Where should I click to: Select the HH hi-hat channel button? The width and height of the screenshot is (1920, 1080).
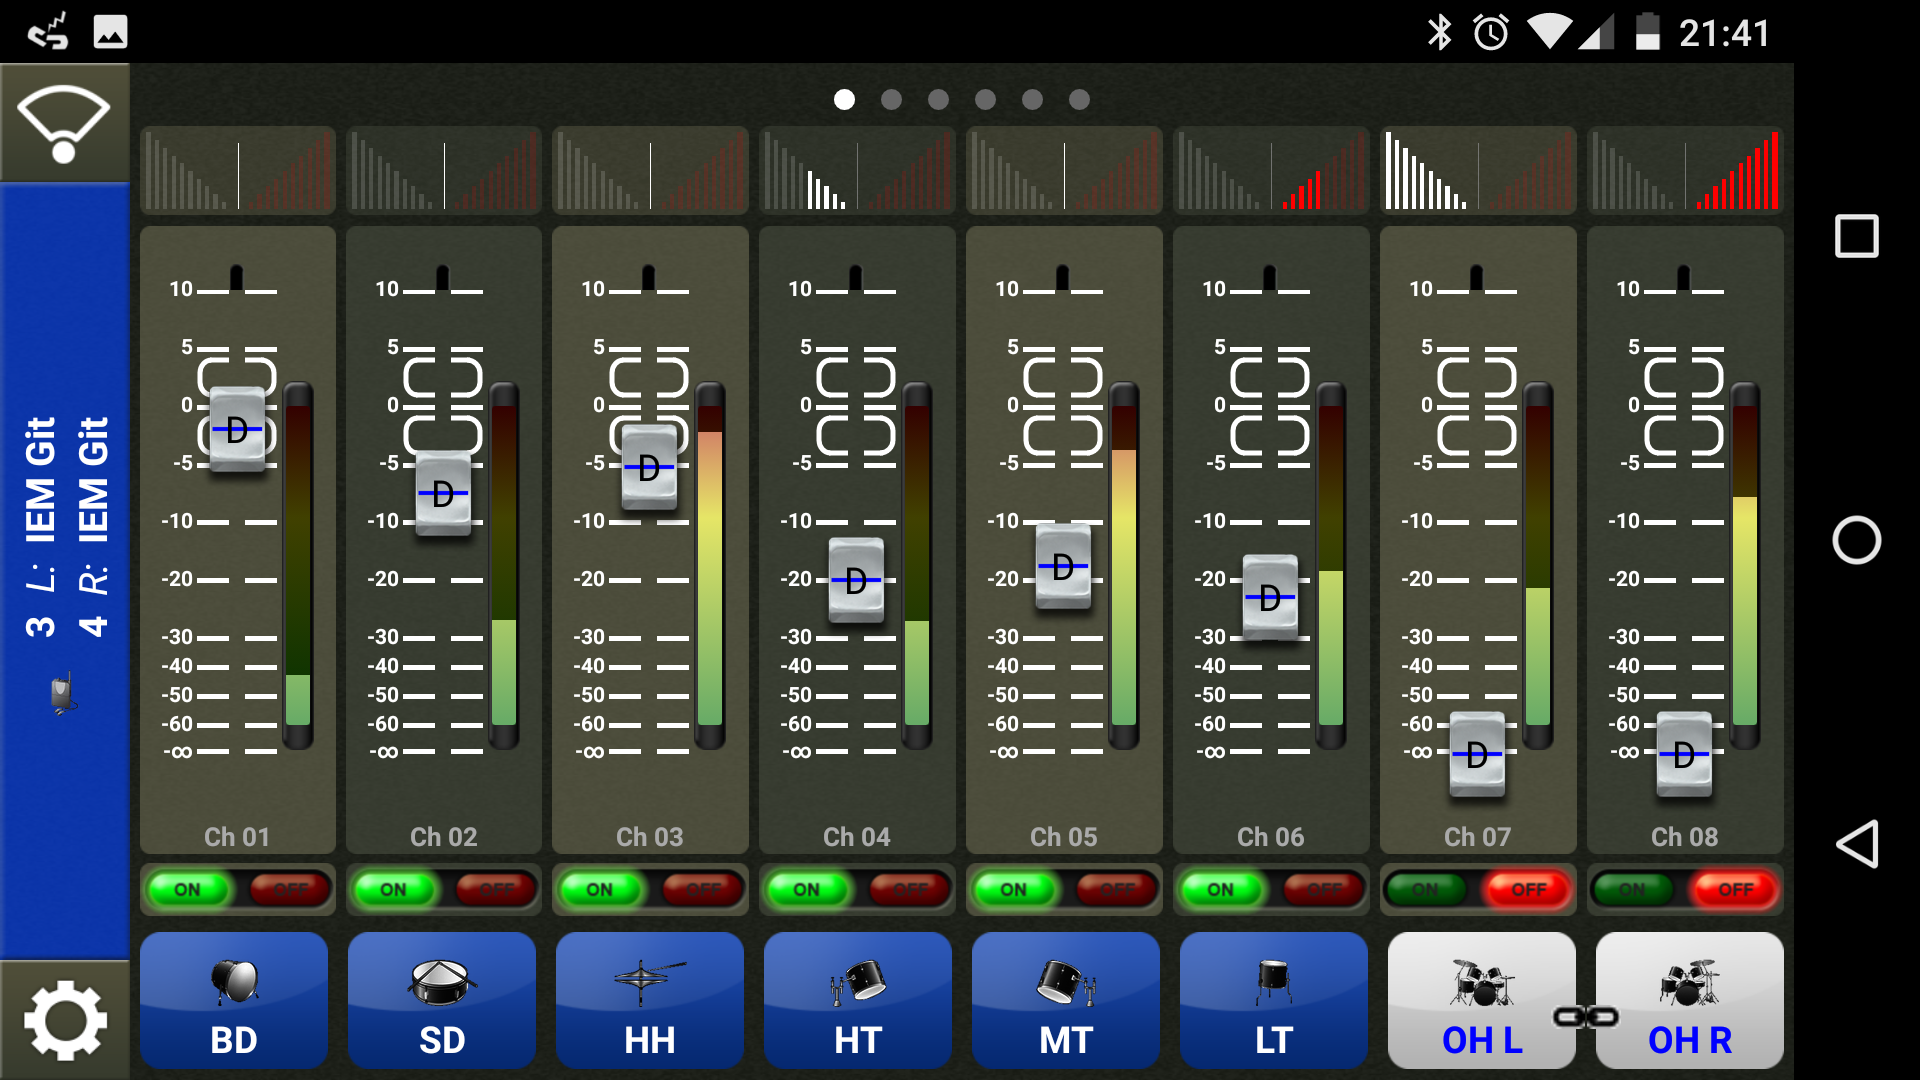coord(650,1001)
